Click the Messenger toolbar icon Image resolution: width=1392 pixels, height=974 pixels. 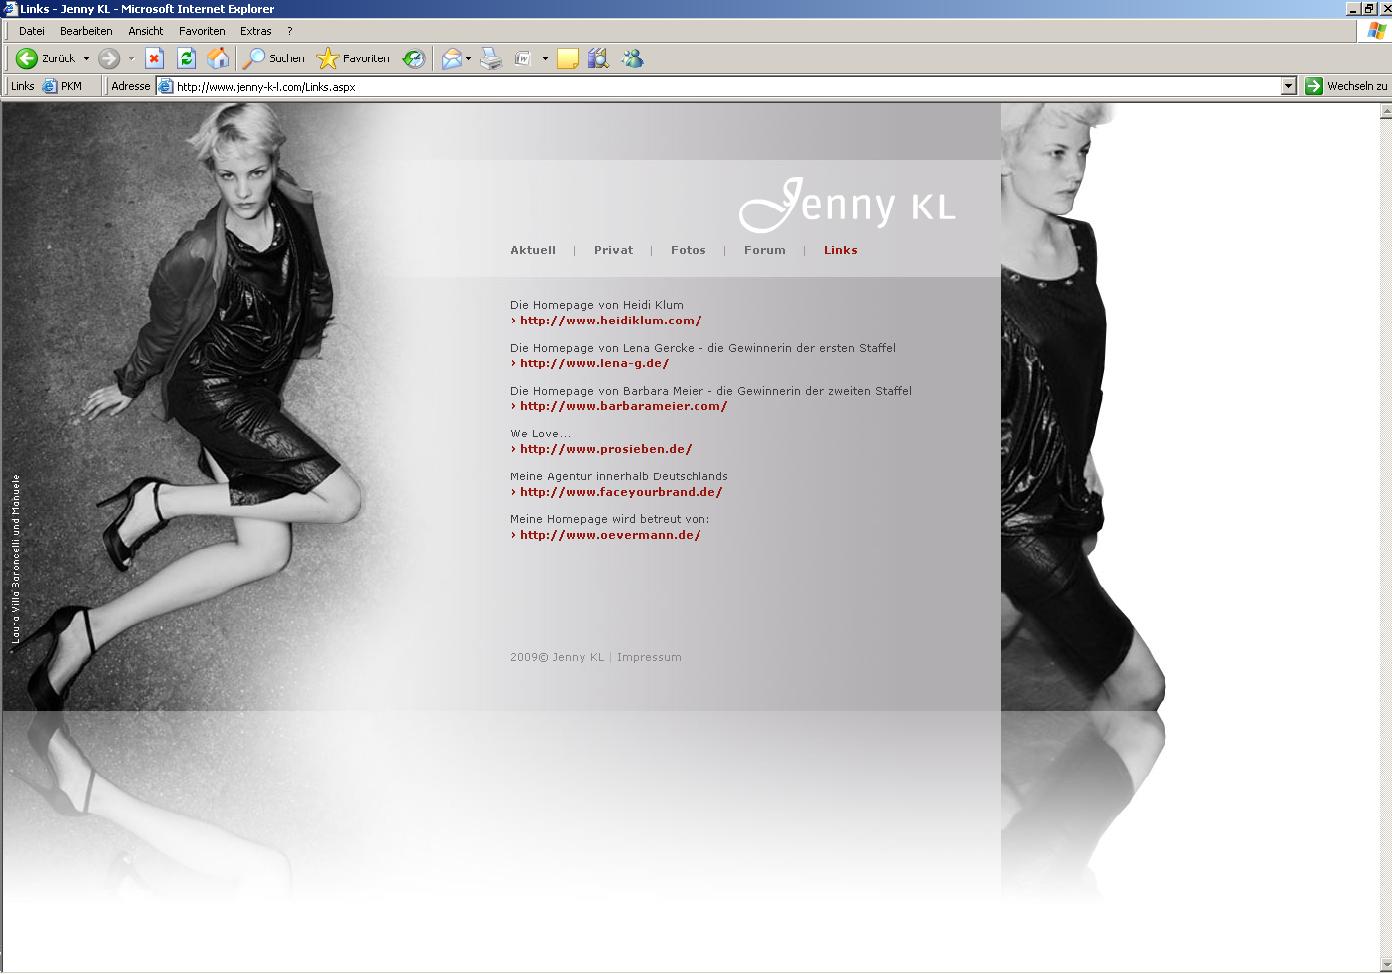pos(632,59)
